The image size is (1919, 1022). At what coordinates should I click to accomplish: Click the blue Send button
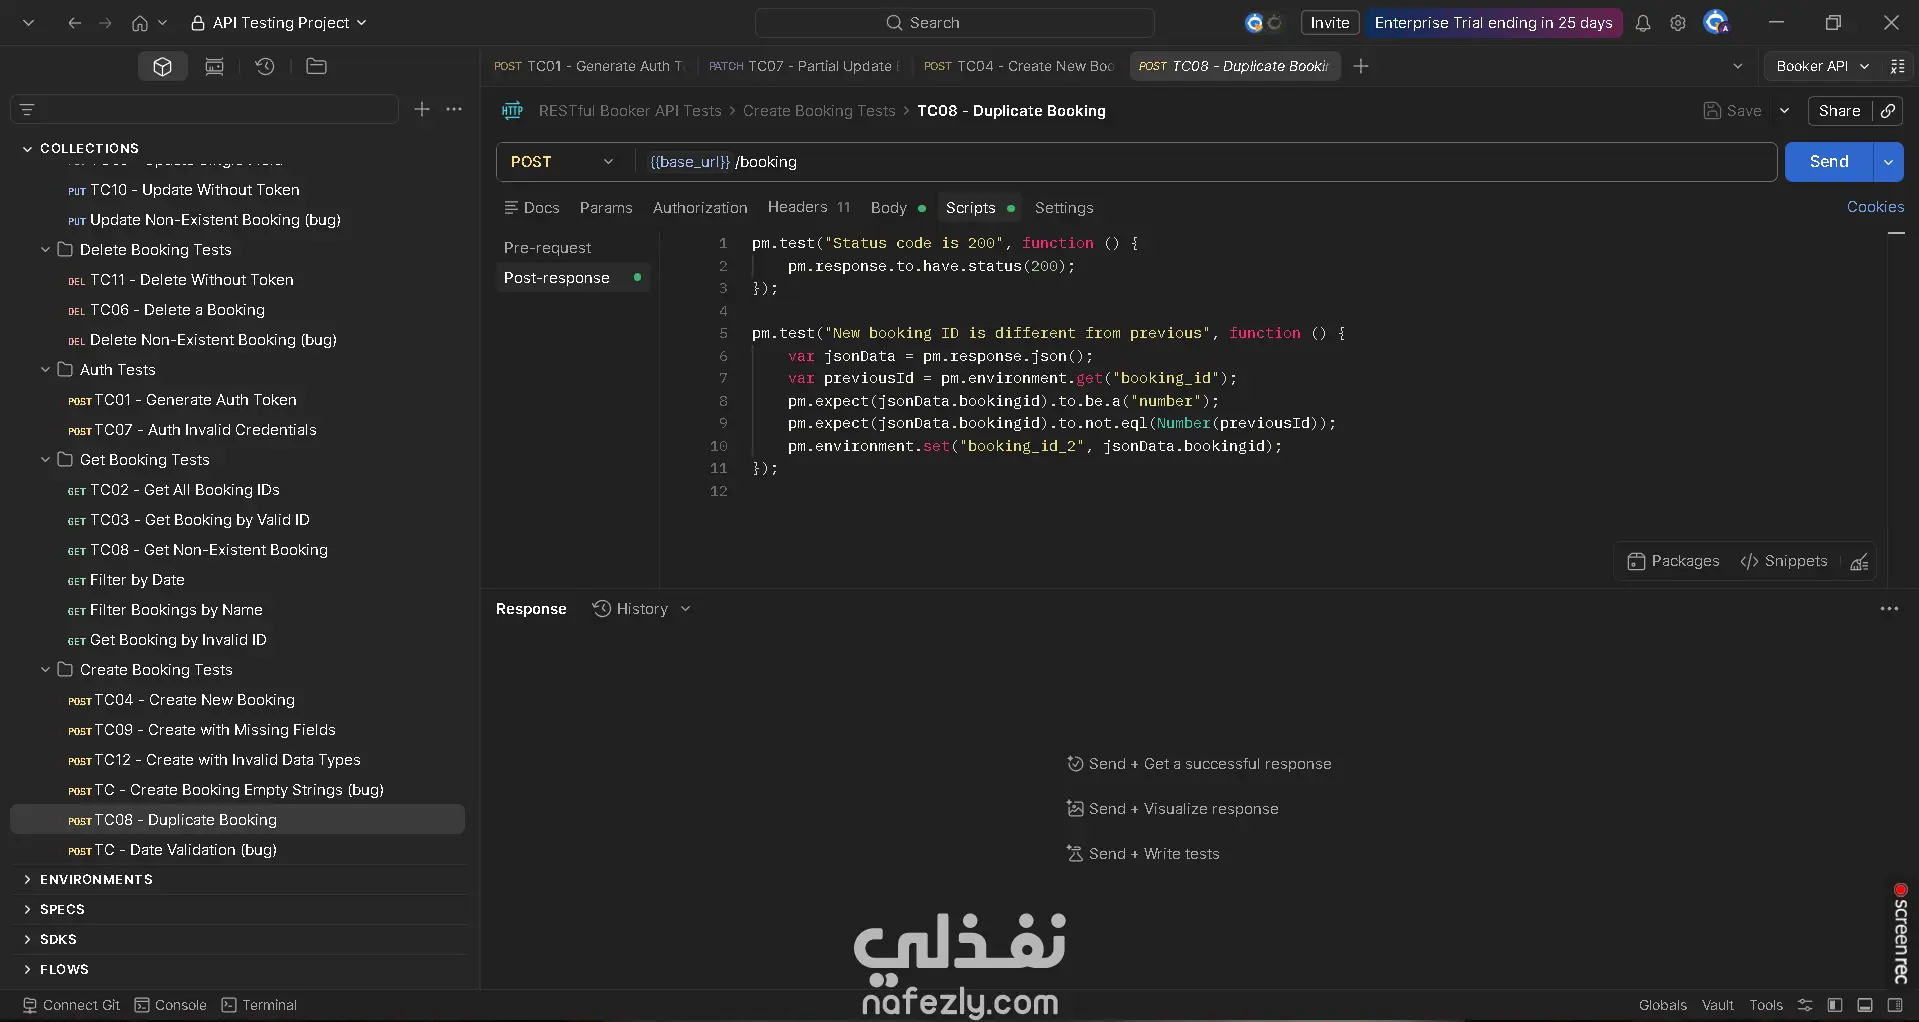(1829, 162)
